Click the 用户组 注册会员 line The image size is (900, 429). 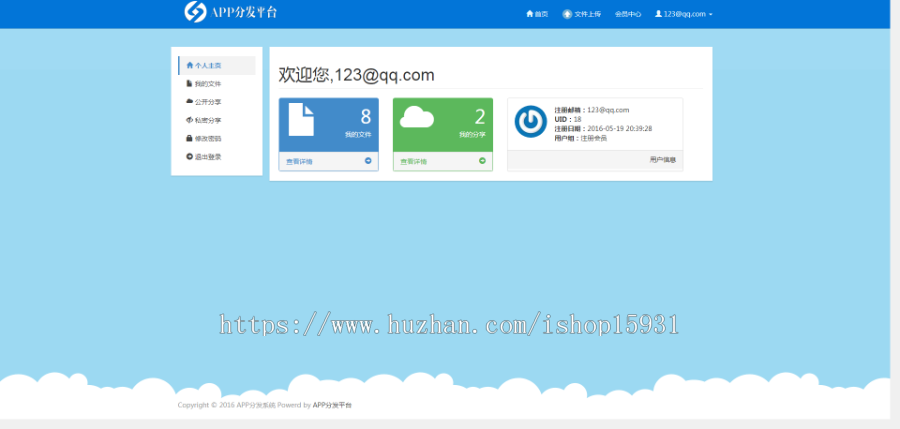click(581, 138)
